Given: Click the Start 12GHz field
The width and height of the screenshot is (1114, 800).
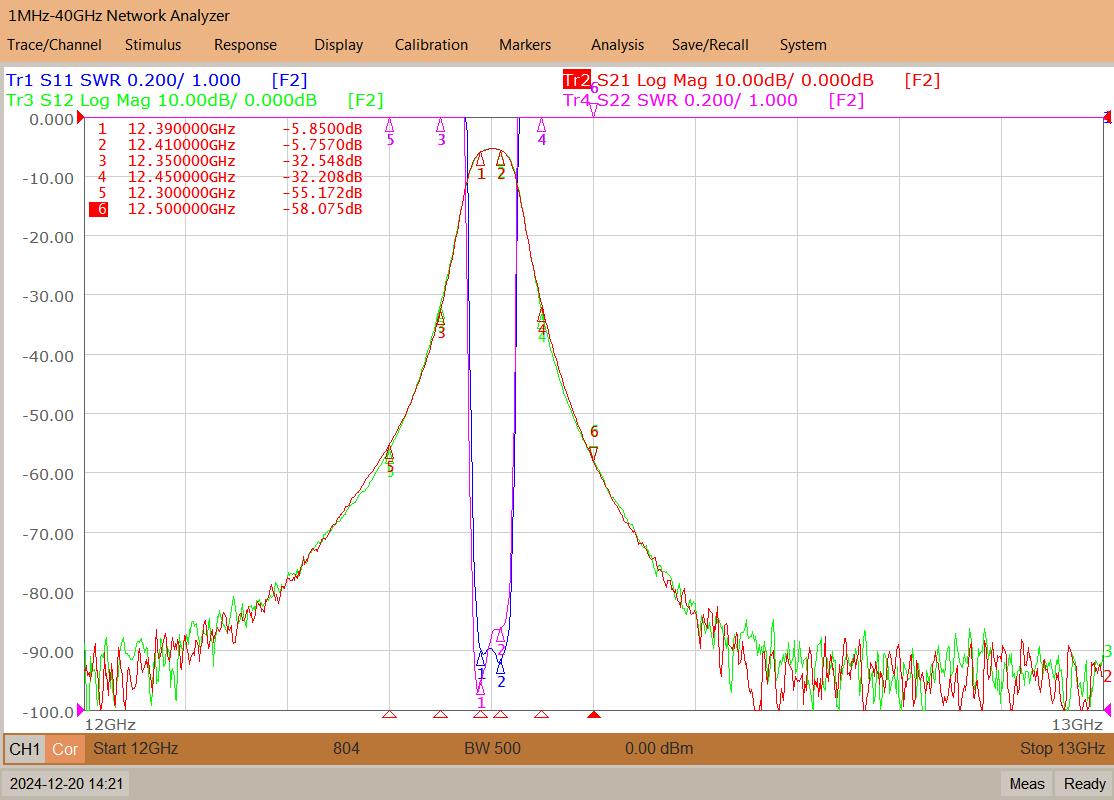Looking at the screenshot, I should pos(136,748).
